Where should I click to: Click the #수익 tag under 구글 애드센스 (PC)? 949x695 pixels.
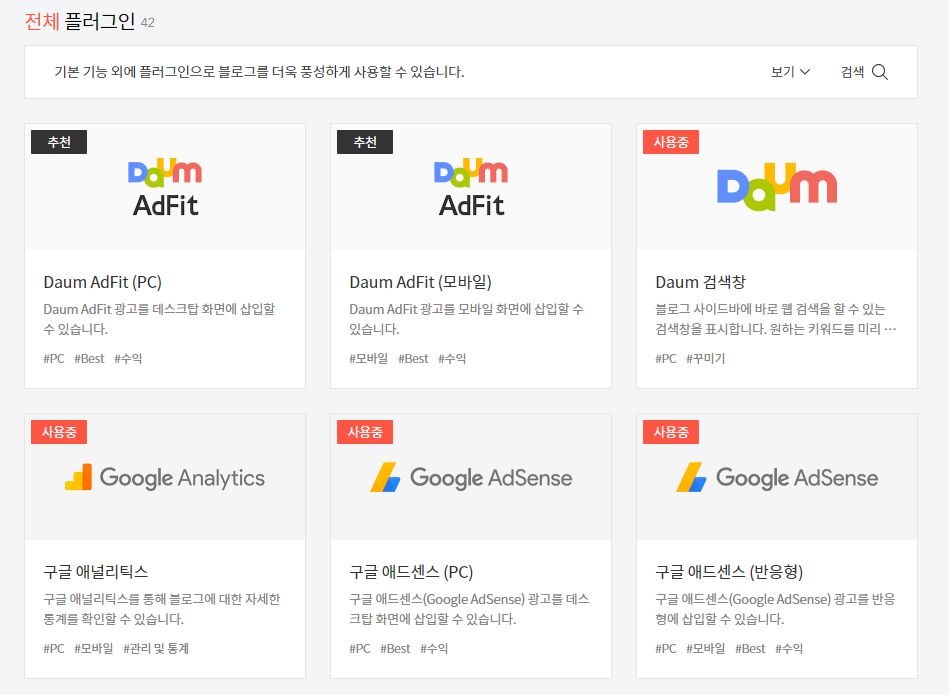point(435,648)
